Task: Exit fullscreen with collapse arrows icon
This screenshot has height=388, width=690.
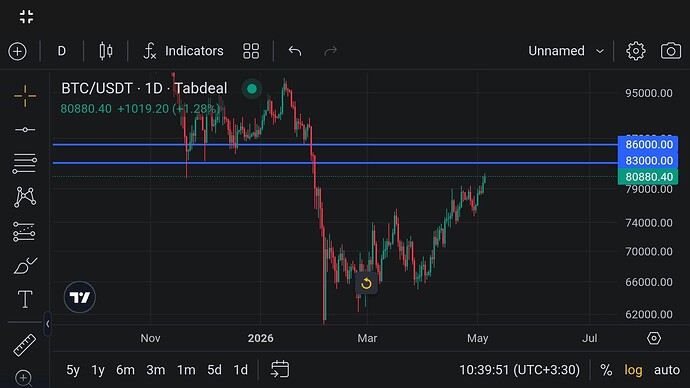Action: click(x=26, y=17)
